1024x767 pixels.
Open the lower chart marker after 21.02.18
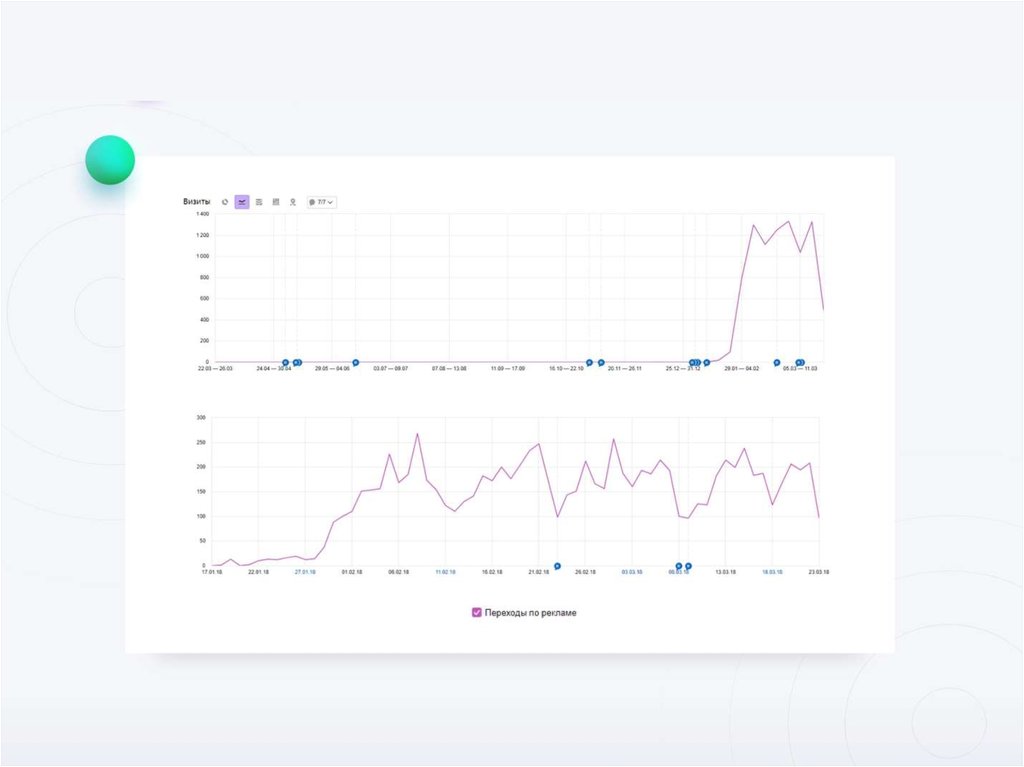pyautogui.click(x=557, y=566)
